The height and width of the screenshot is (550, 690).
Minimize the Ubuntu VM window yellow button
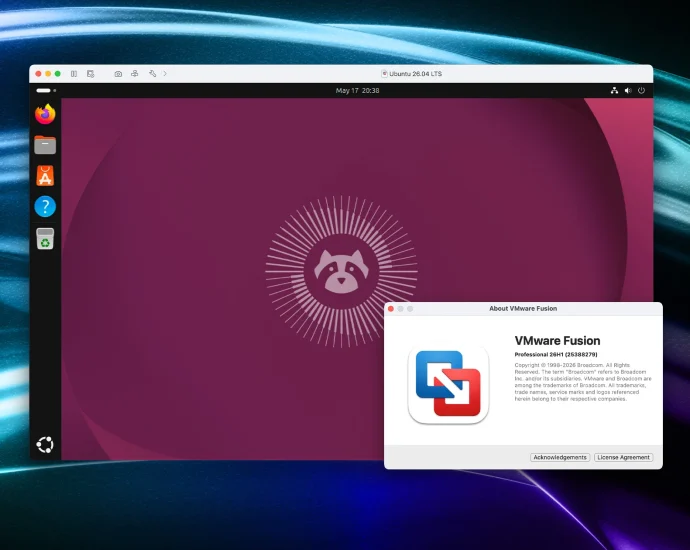pyautogui.click(x=48, y=74)
